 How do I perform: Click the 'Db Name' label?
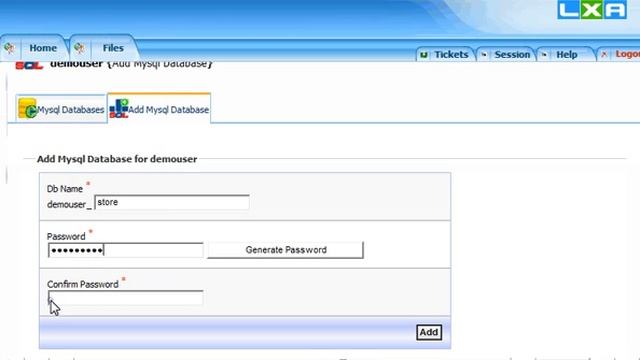65,189
